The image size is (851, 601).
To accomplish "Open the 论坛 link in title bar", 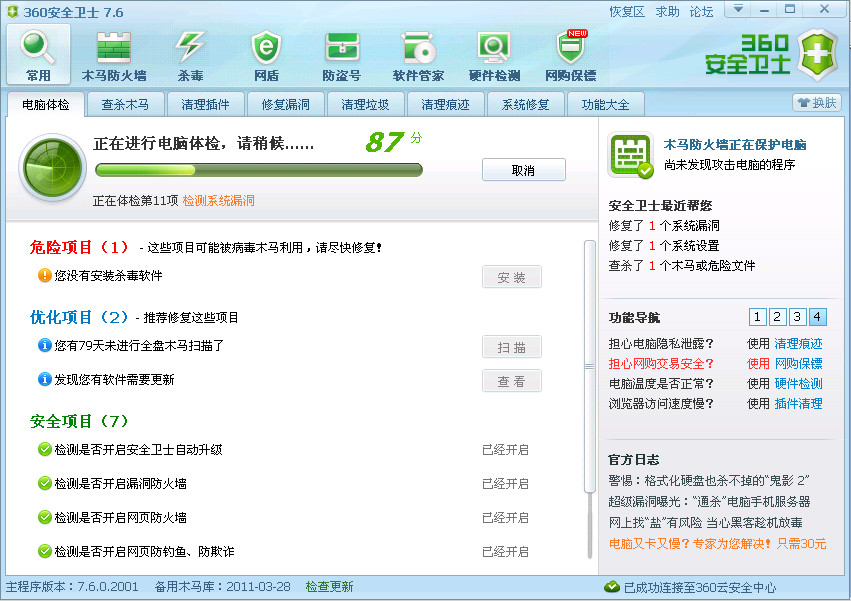I will (701, 12).
